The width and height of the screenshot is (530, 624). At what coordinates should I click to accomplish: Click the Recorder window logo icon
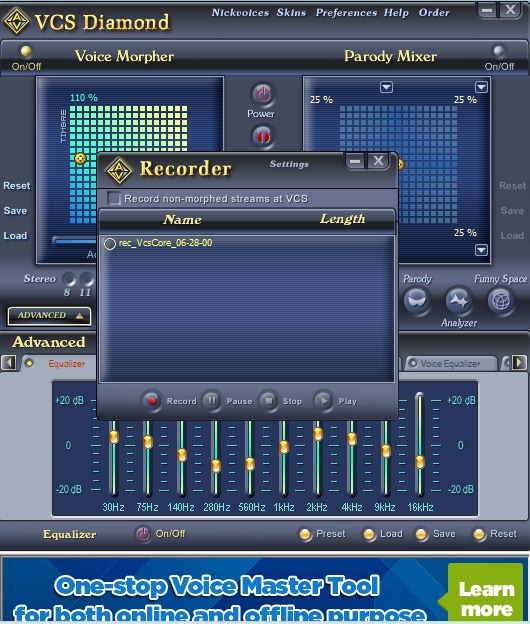119,171
